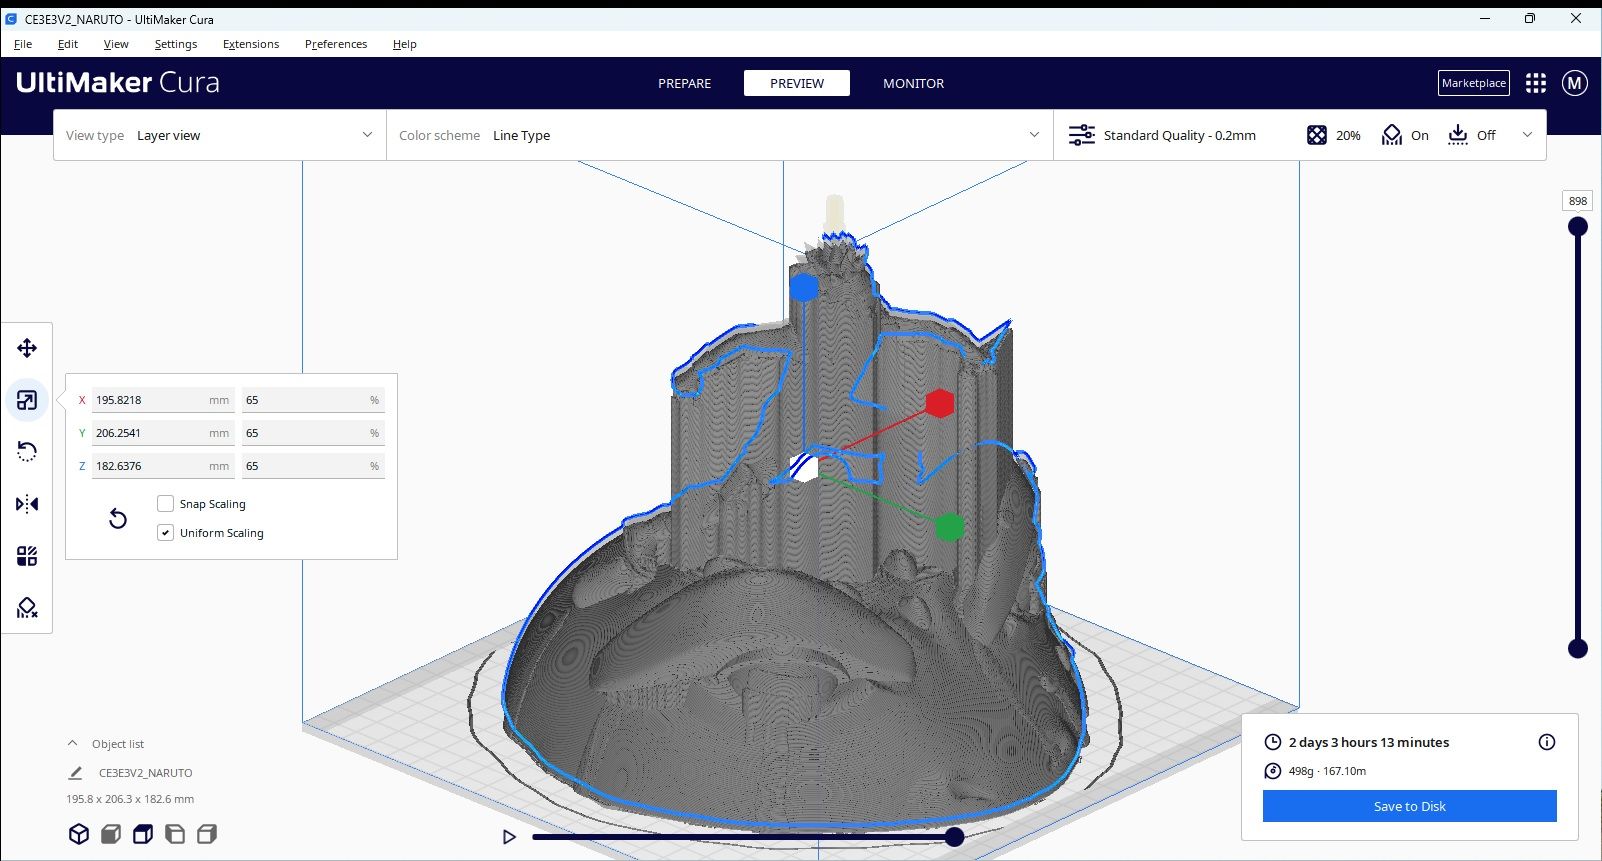This screenshot has height=861, width=1602.
Task: Click the X scale percent field
Action: (313, 400)
